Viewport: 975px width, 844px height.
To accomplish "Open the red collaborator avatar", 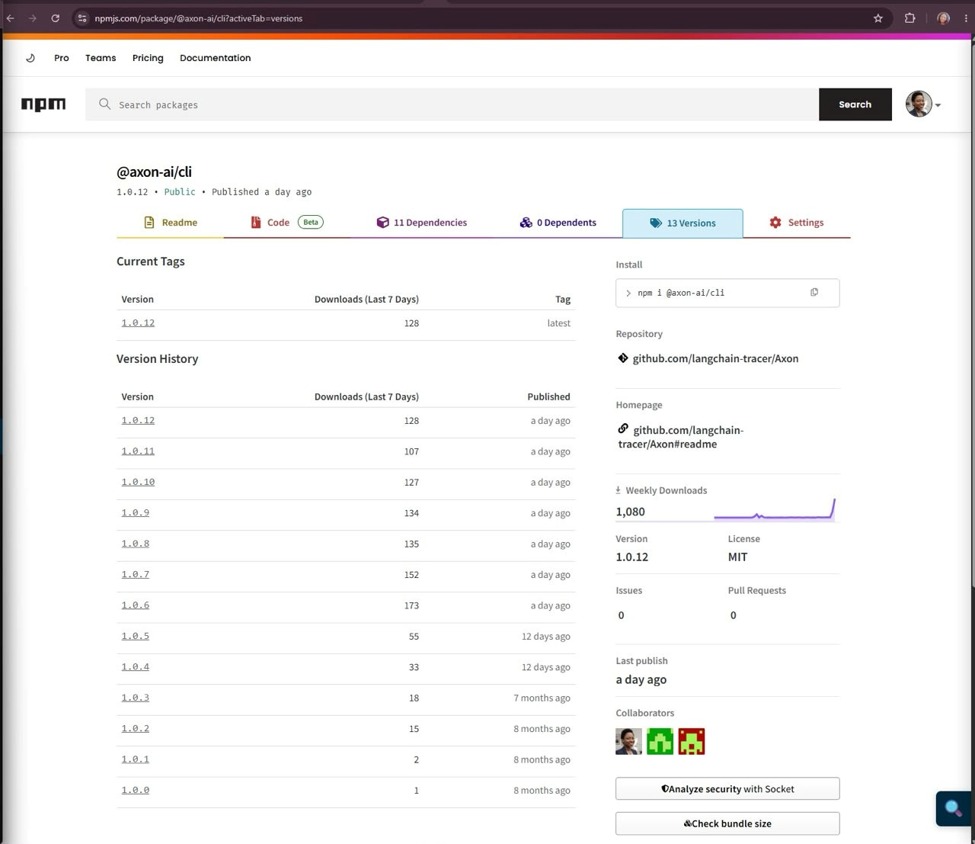I will tap(691, 741).
